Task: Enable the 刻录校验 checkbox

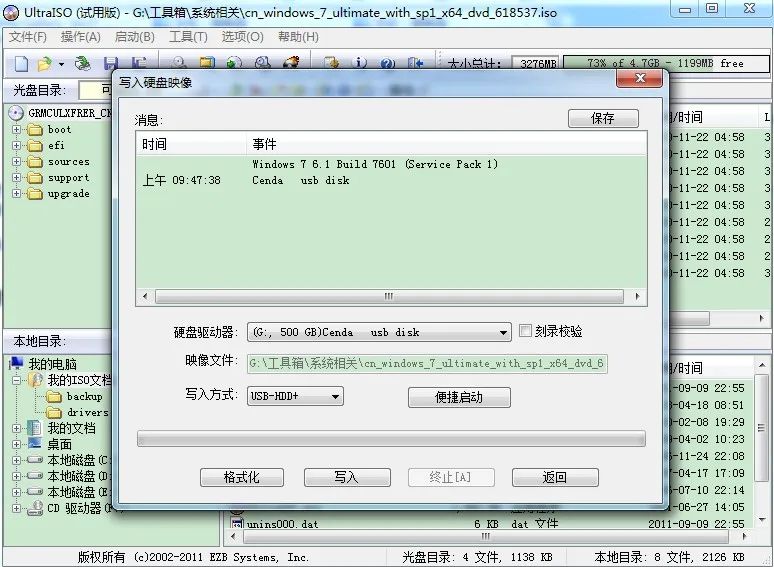Action: coord(525,330)
